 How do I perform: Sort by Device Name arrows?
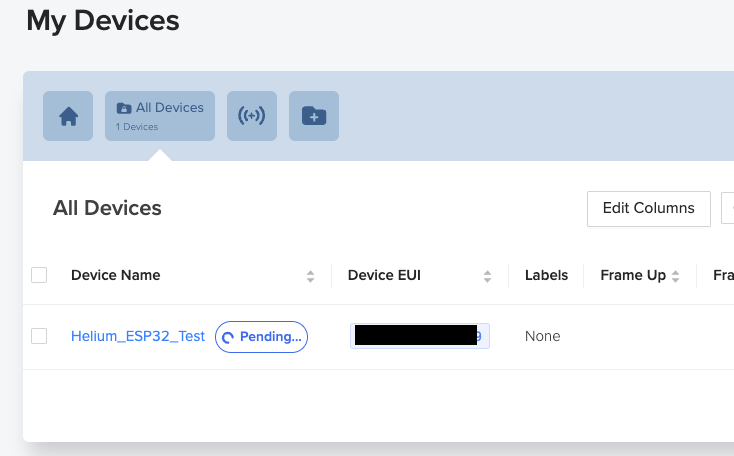310,276
